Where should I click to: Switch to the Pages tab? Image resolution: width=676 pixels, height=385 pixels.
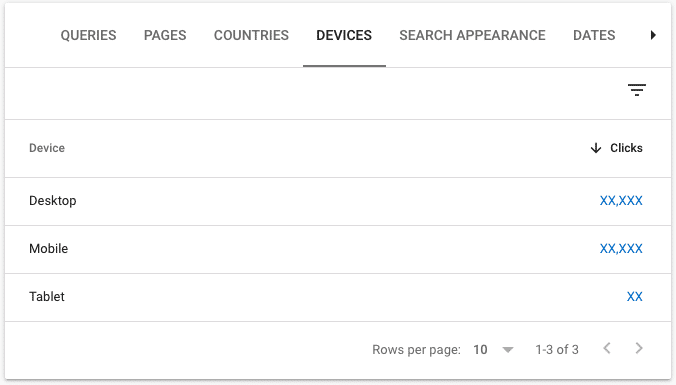click(x=165, y=35)
